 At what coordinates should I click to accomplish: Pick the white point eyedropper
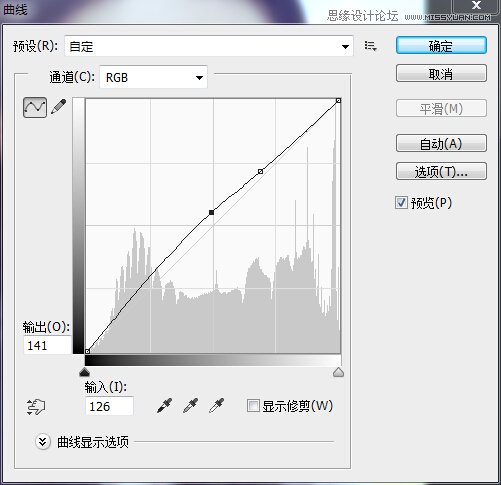[217, 406]
